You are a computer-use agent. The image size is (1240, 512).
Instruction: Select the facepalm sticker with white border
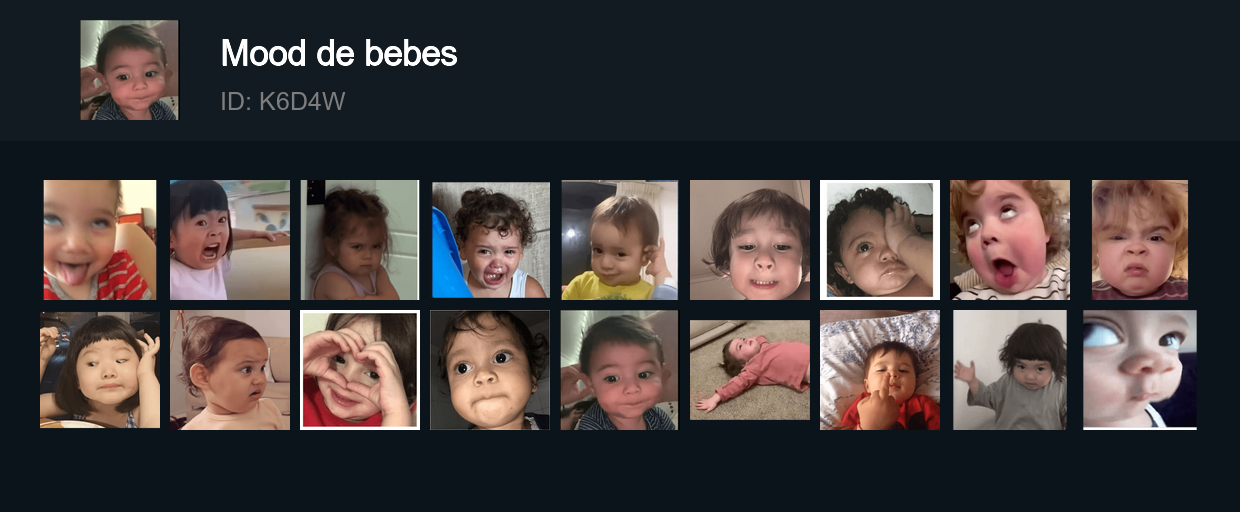[x=880, y=240]
